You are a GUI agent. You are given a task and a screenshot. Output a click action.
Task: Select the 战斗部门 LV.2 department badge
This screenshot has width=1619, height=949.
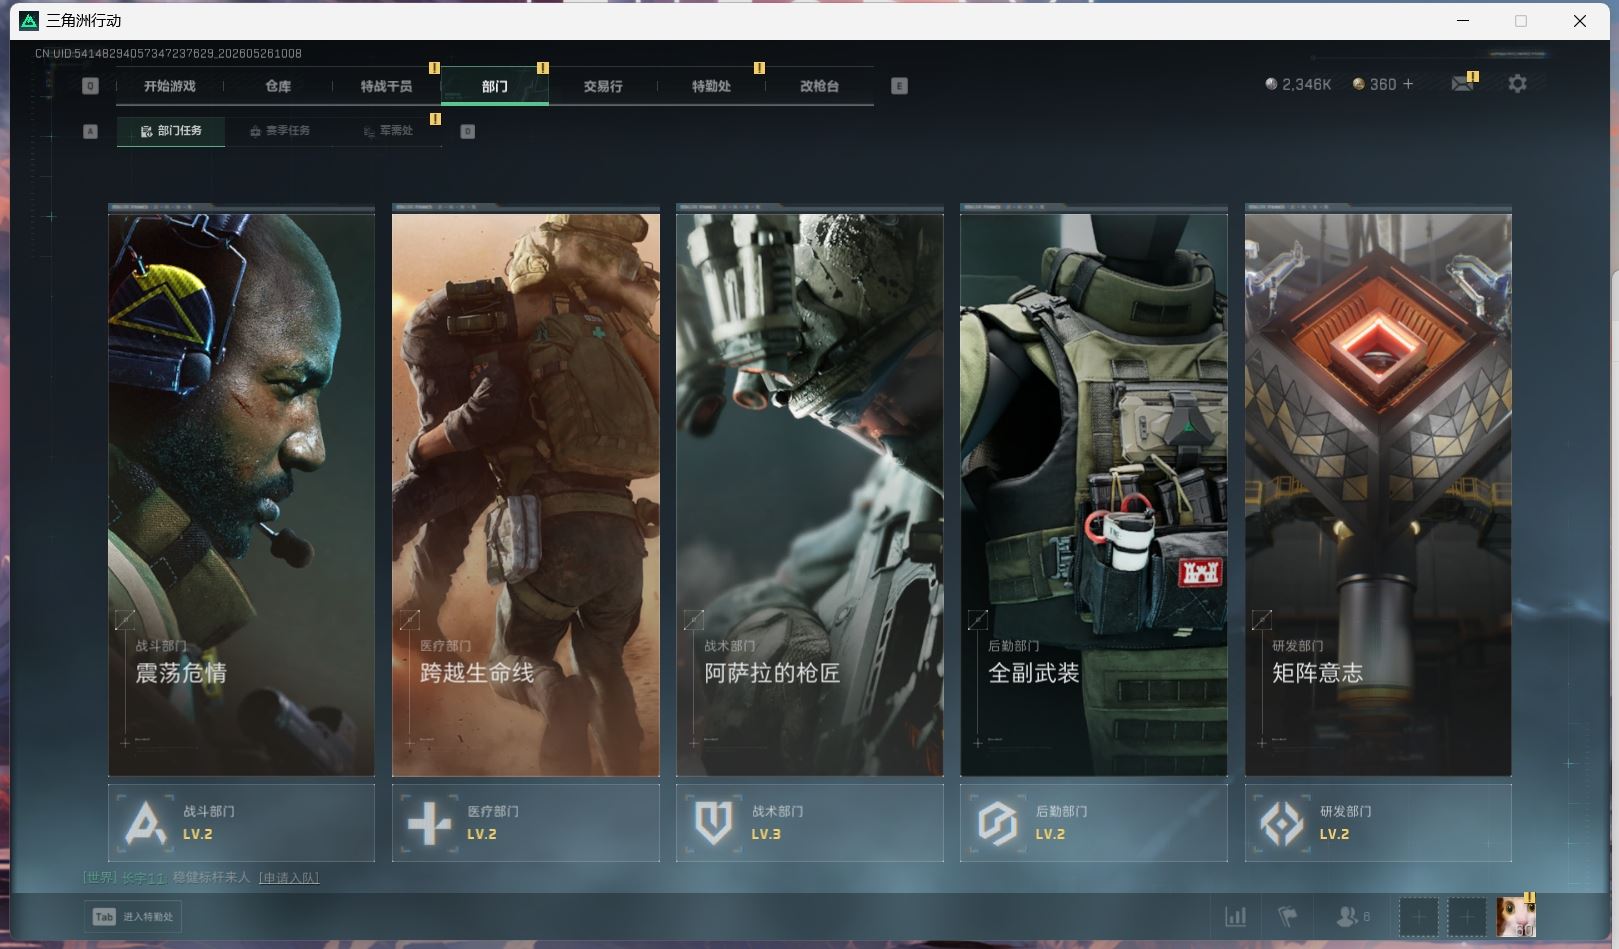(x=241, y=823)
